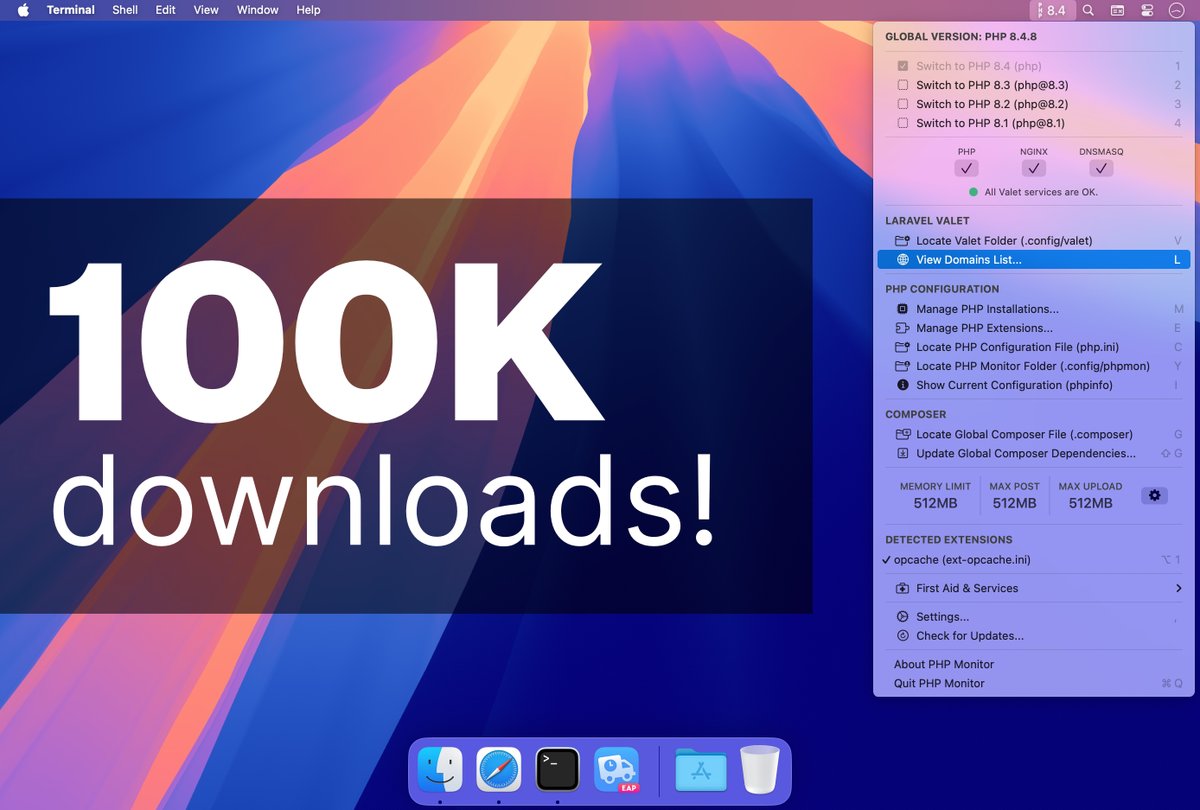Open the Window menu
Screen dimensions: 1200x810
click(257, 10)
